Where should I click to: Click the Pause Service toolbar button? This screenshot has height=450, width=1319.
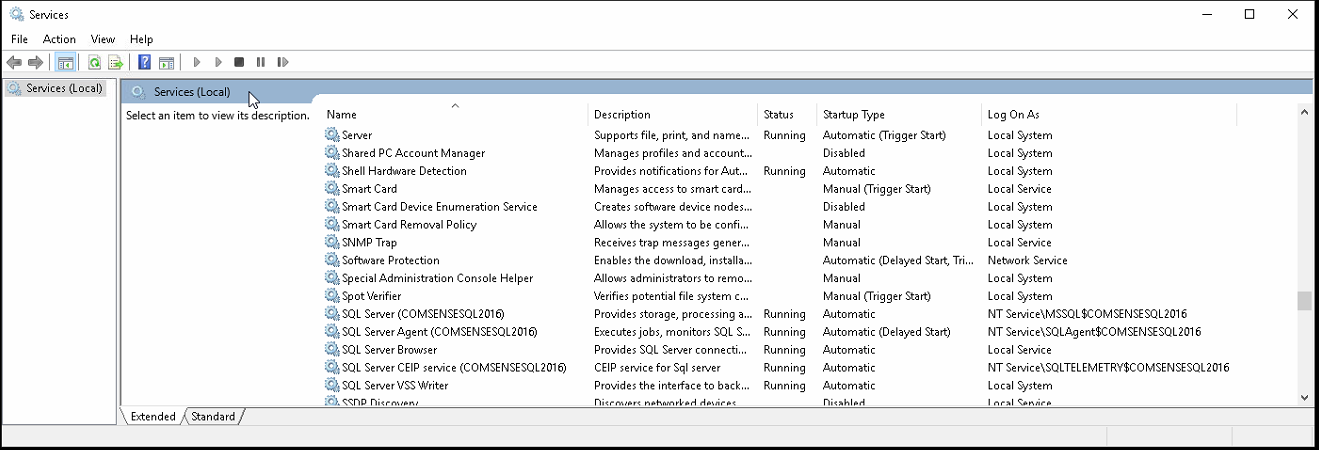point(261,62)
